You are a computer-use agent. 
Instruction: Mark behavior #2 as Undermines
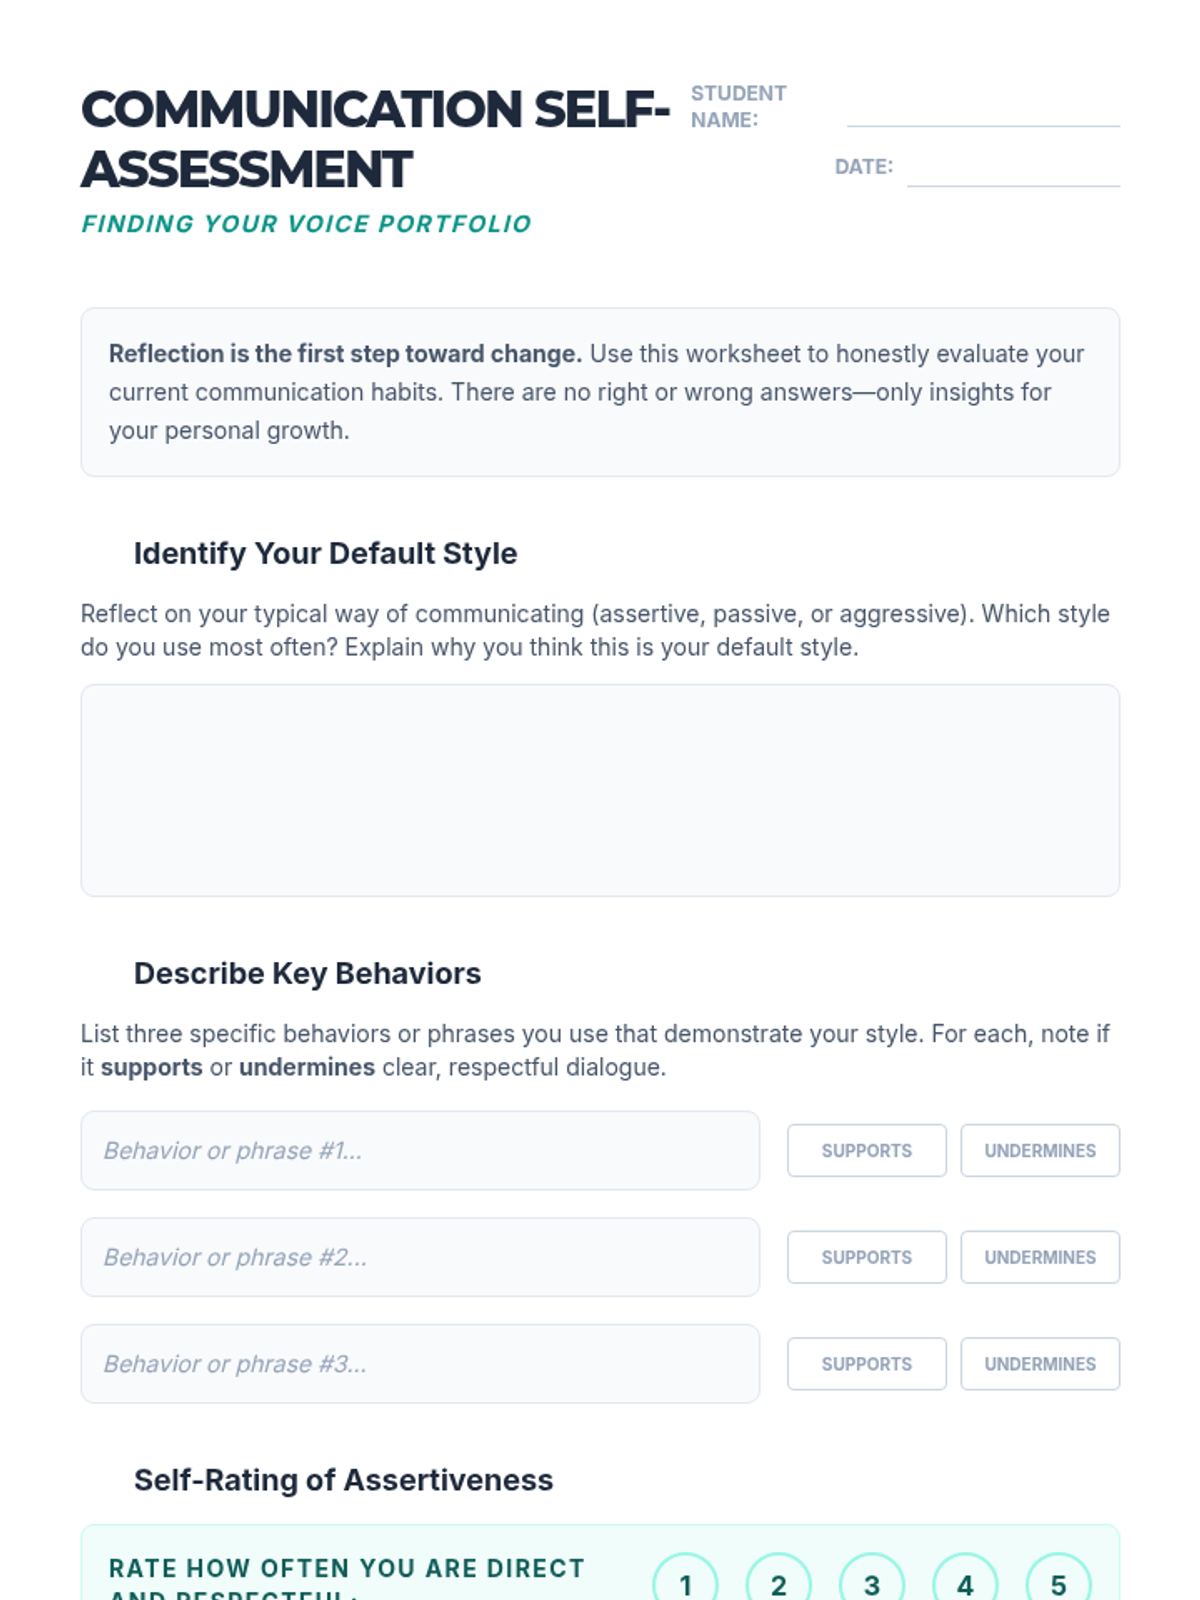click(1040, 1257)
